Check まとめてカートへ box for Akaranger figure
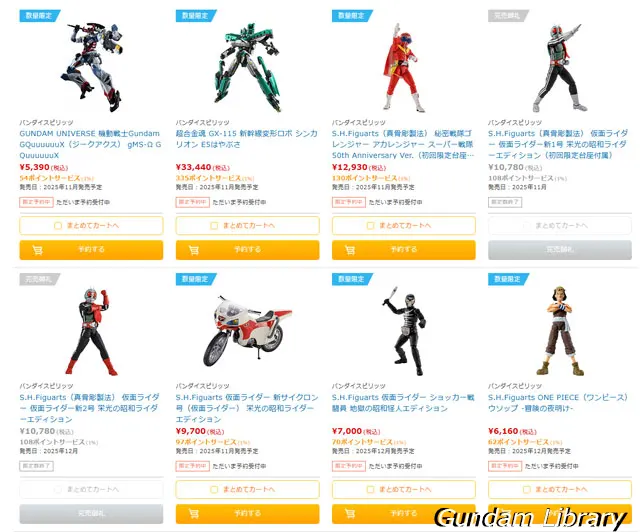 click(x=371, y=225)
